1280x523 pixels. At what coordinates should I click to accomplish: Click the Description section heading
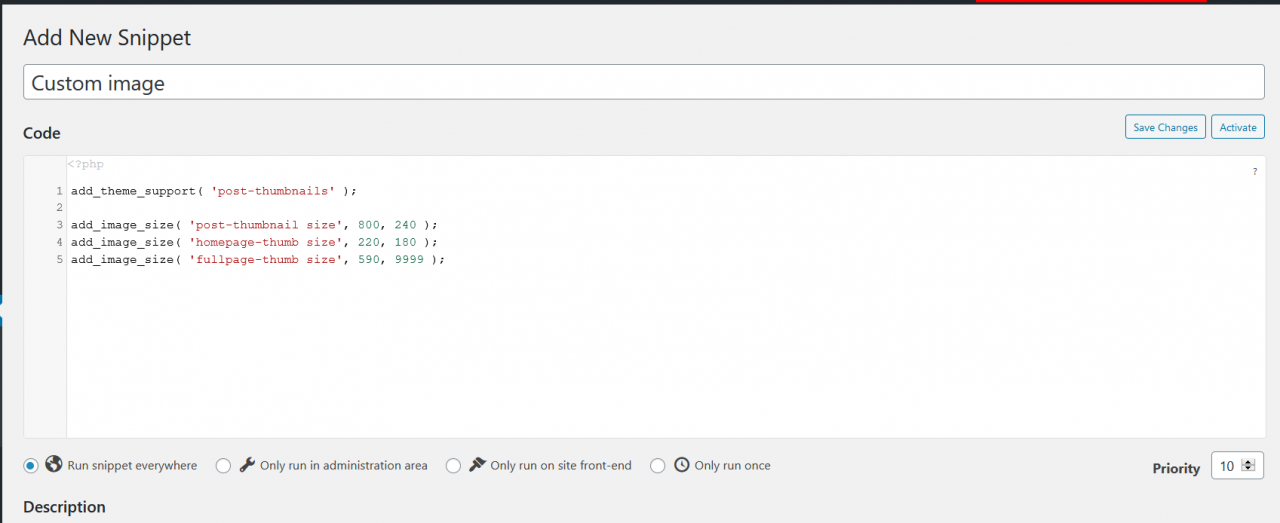pyautogui.click(x=64, y=507)
